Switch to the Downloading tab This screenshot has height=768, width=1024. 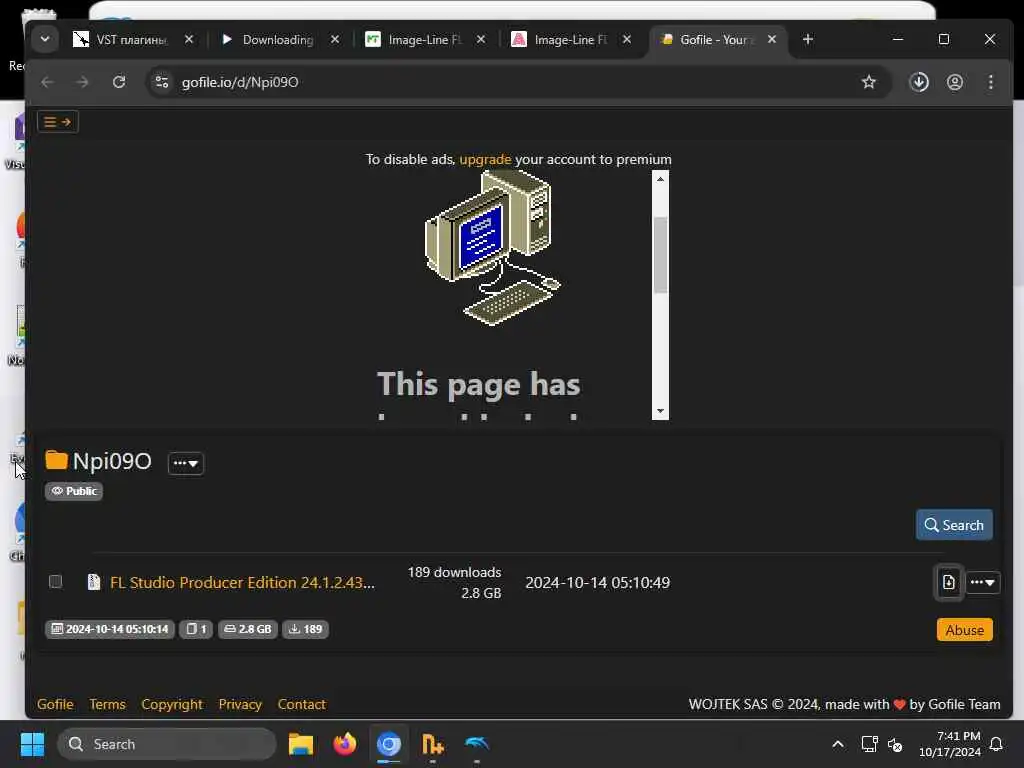pos(279,40)
